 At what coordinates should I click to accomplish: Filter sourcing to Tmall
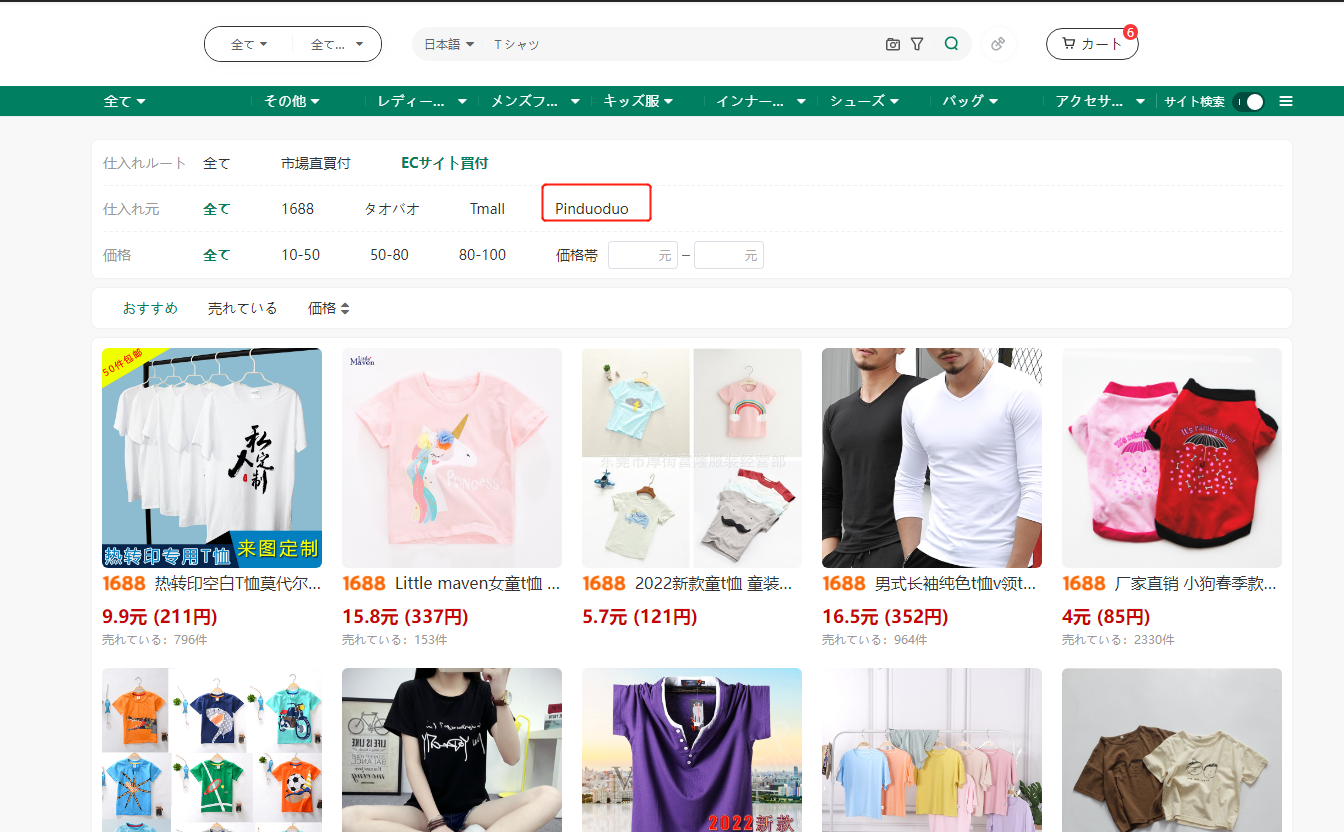[488, 209]
